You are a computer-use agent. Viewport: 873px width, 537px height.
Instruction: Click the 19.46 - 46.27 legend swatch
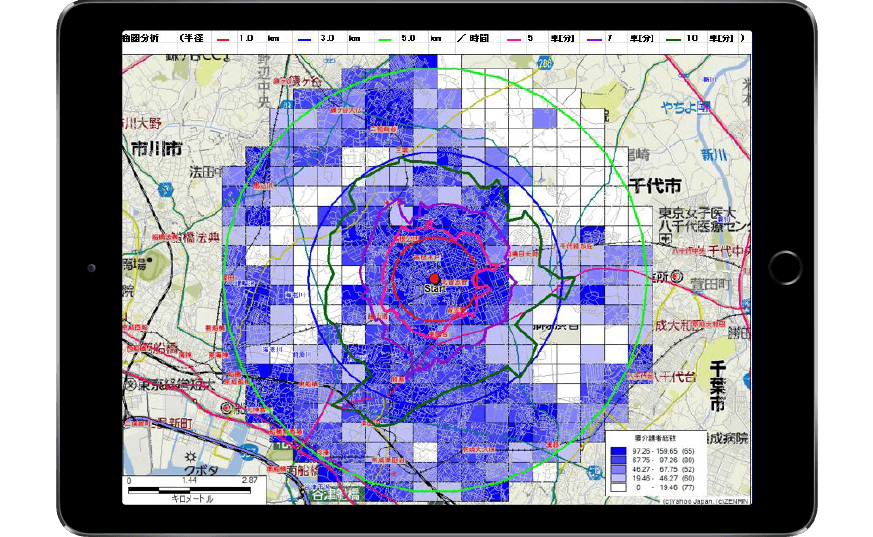pyautogui.click(x=618, y=479)
